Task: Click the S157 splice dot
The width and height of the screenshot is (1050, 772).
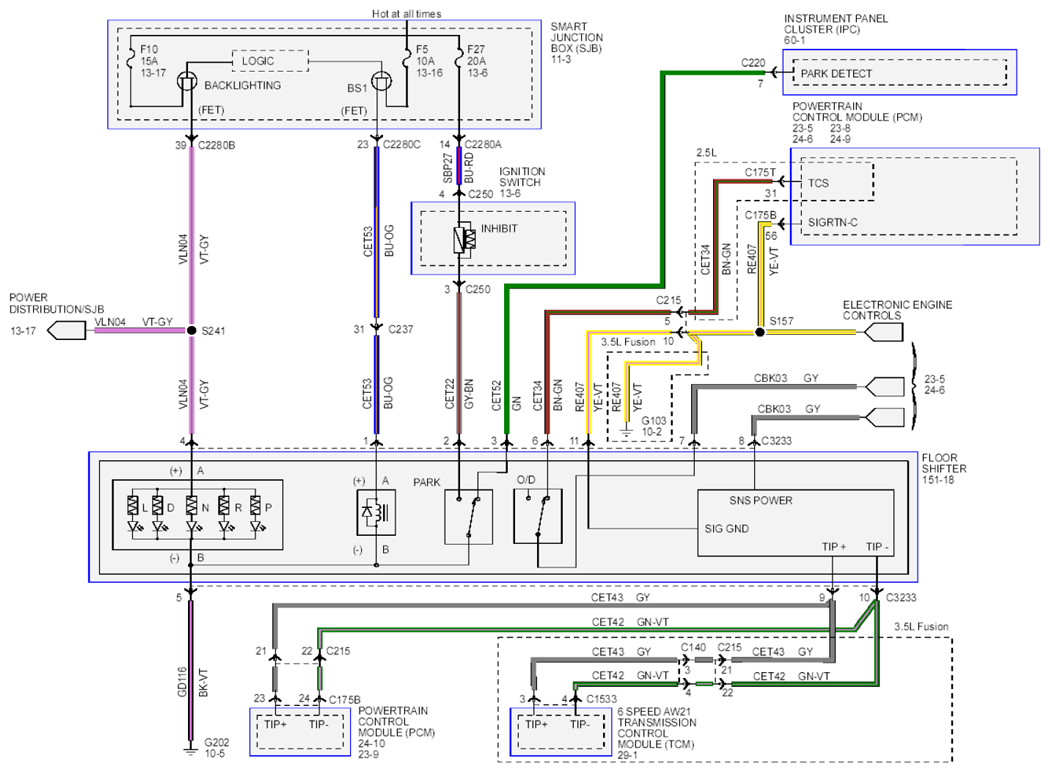Action: (760, 331)
